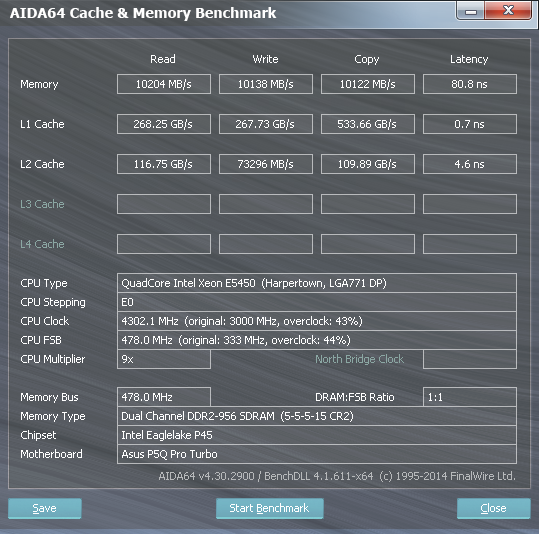Click the Save button
Viewport: 539px width, 534px height.
pyautogui.click(x=45, y=508)
